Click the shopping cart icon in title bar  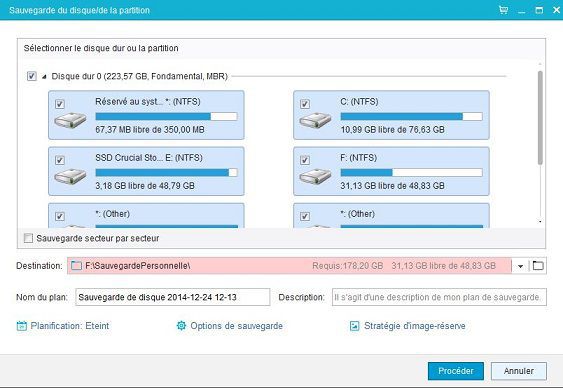[503, 10]
